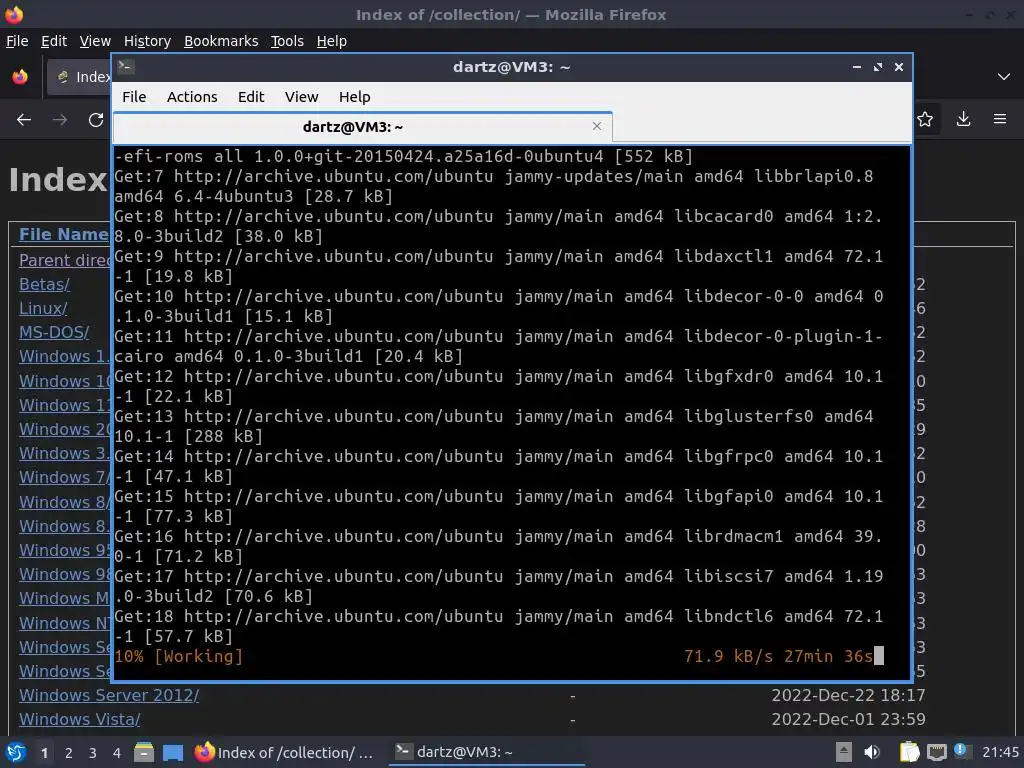The width and height of the screenshot is (1024, 768).
Task: Switch to Index of /collection/ taskbar entry
Action: click(x=285, y=752)
